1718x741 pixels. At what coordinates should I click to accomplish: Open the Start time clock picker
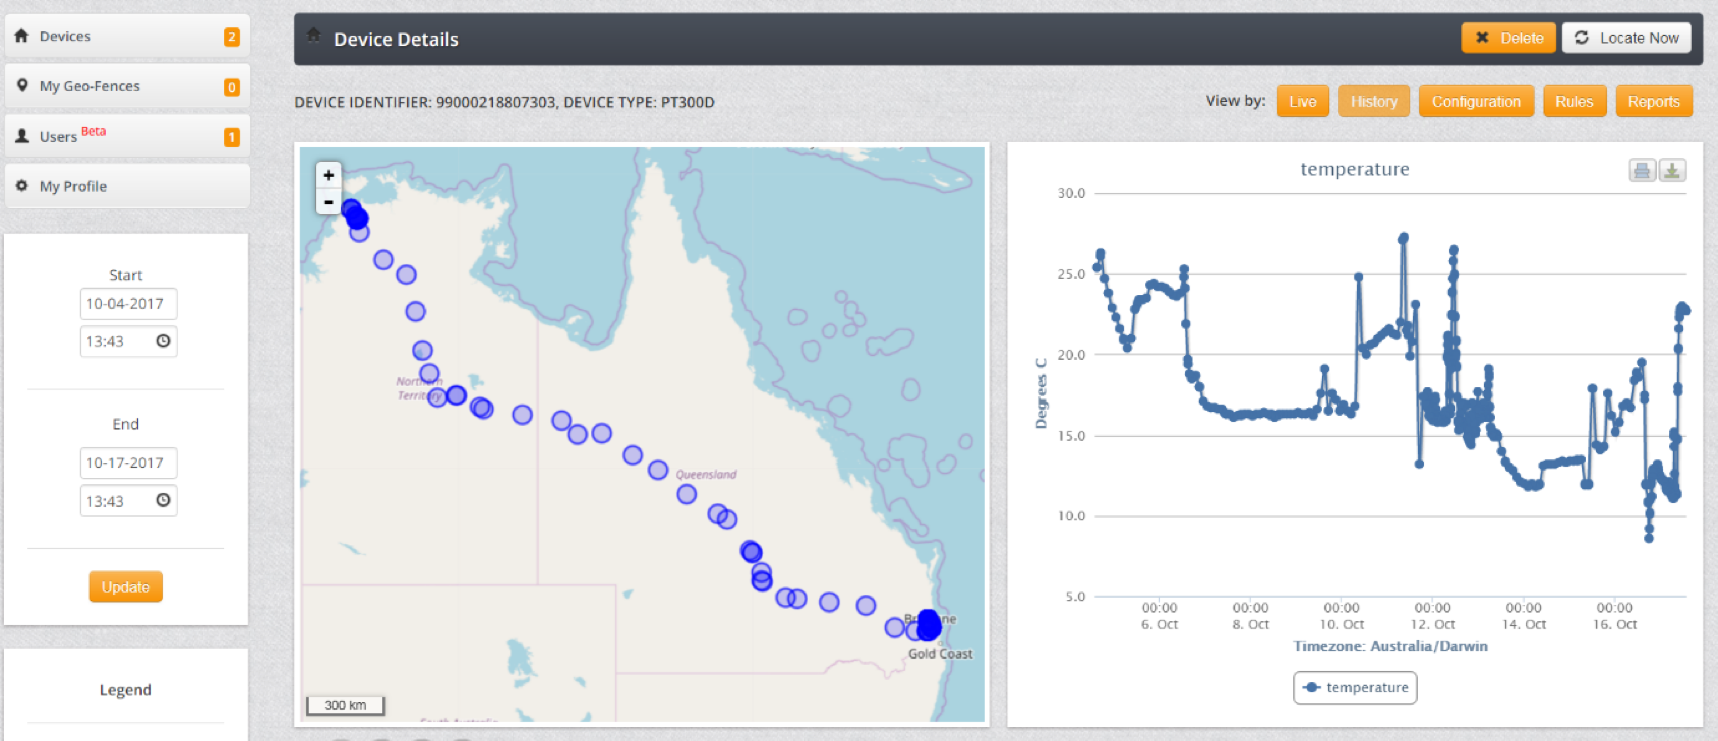click(x=163, y=341)
